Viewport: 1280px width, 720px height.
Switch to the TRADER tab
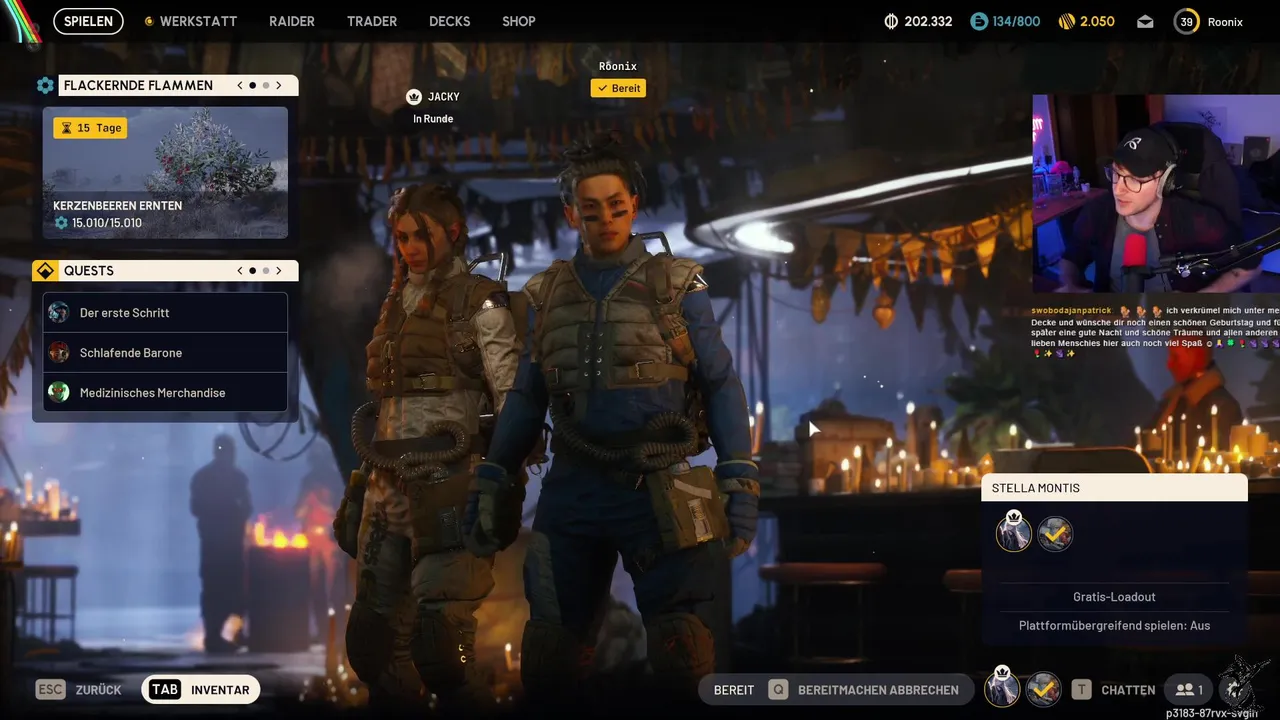pos(372,21)
